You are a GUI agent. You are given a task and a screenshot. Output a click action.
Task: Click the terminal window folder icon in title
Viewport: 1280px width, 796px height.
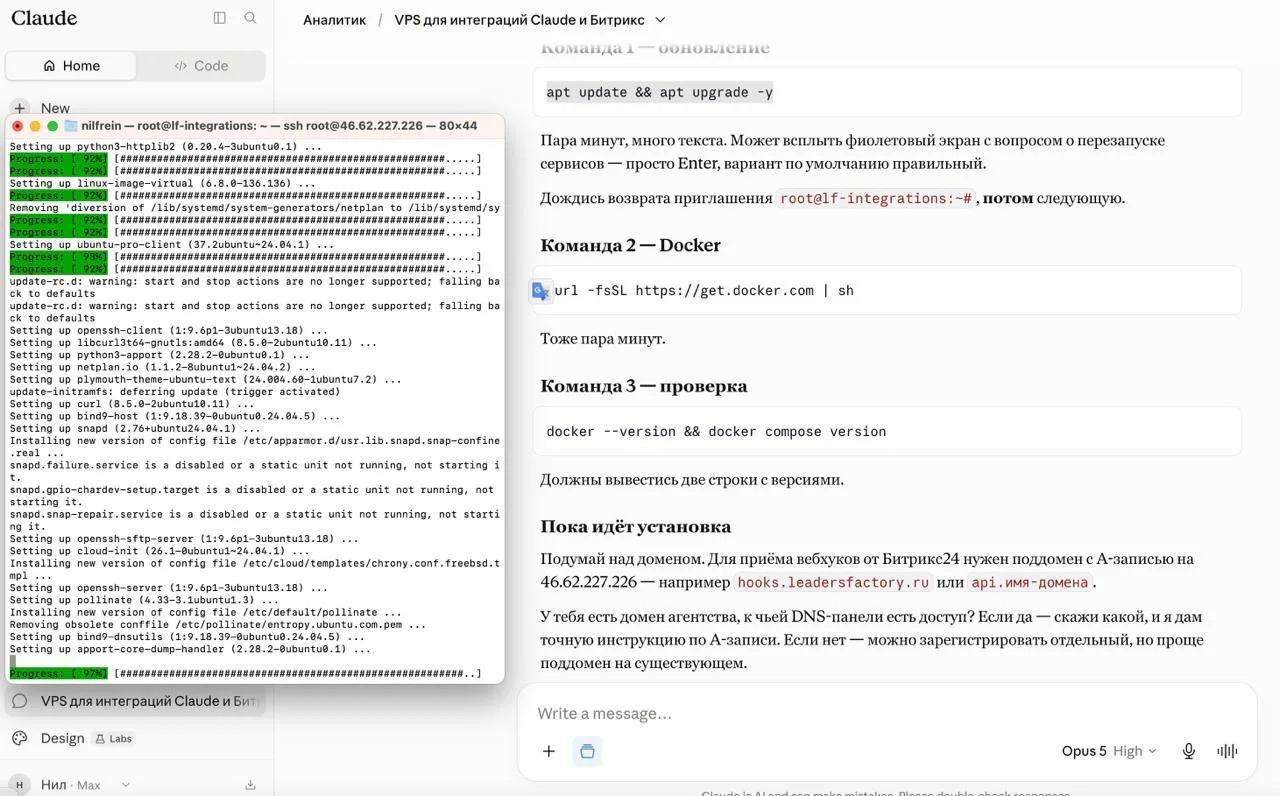point(71,126)
